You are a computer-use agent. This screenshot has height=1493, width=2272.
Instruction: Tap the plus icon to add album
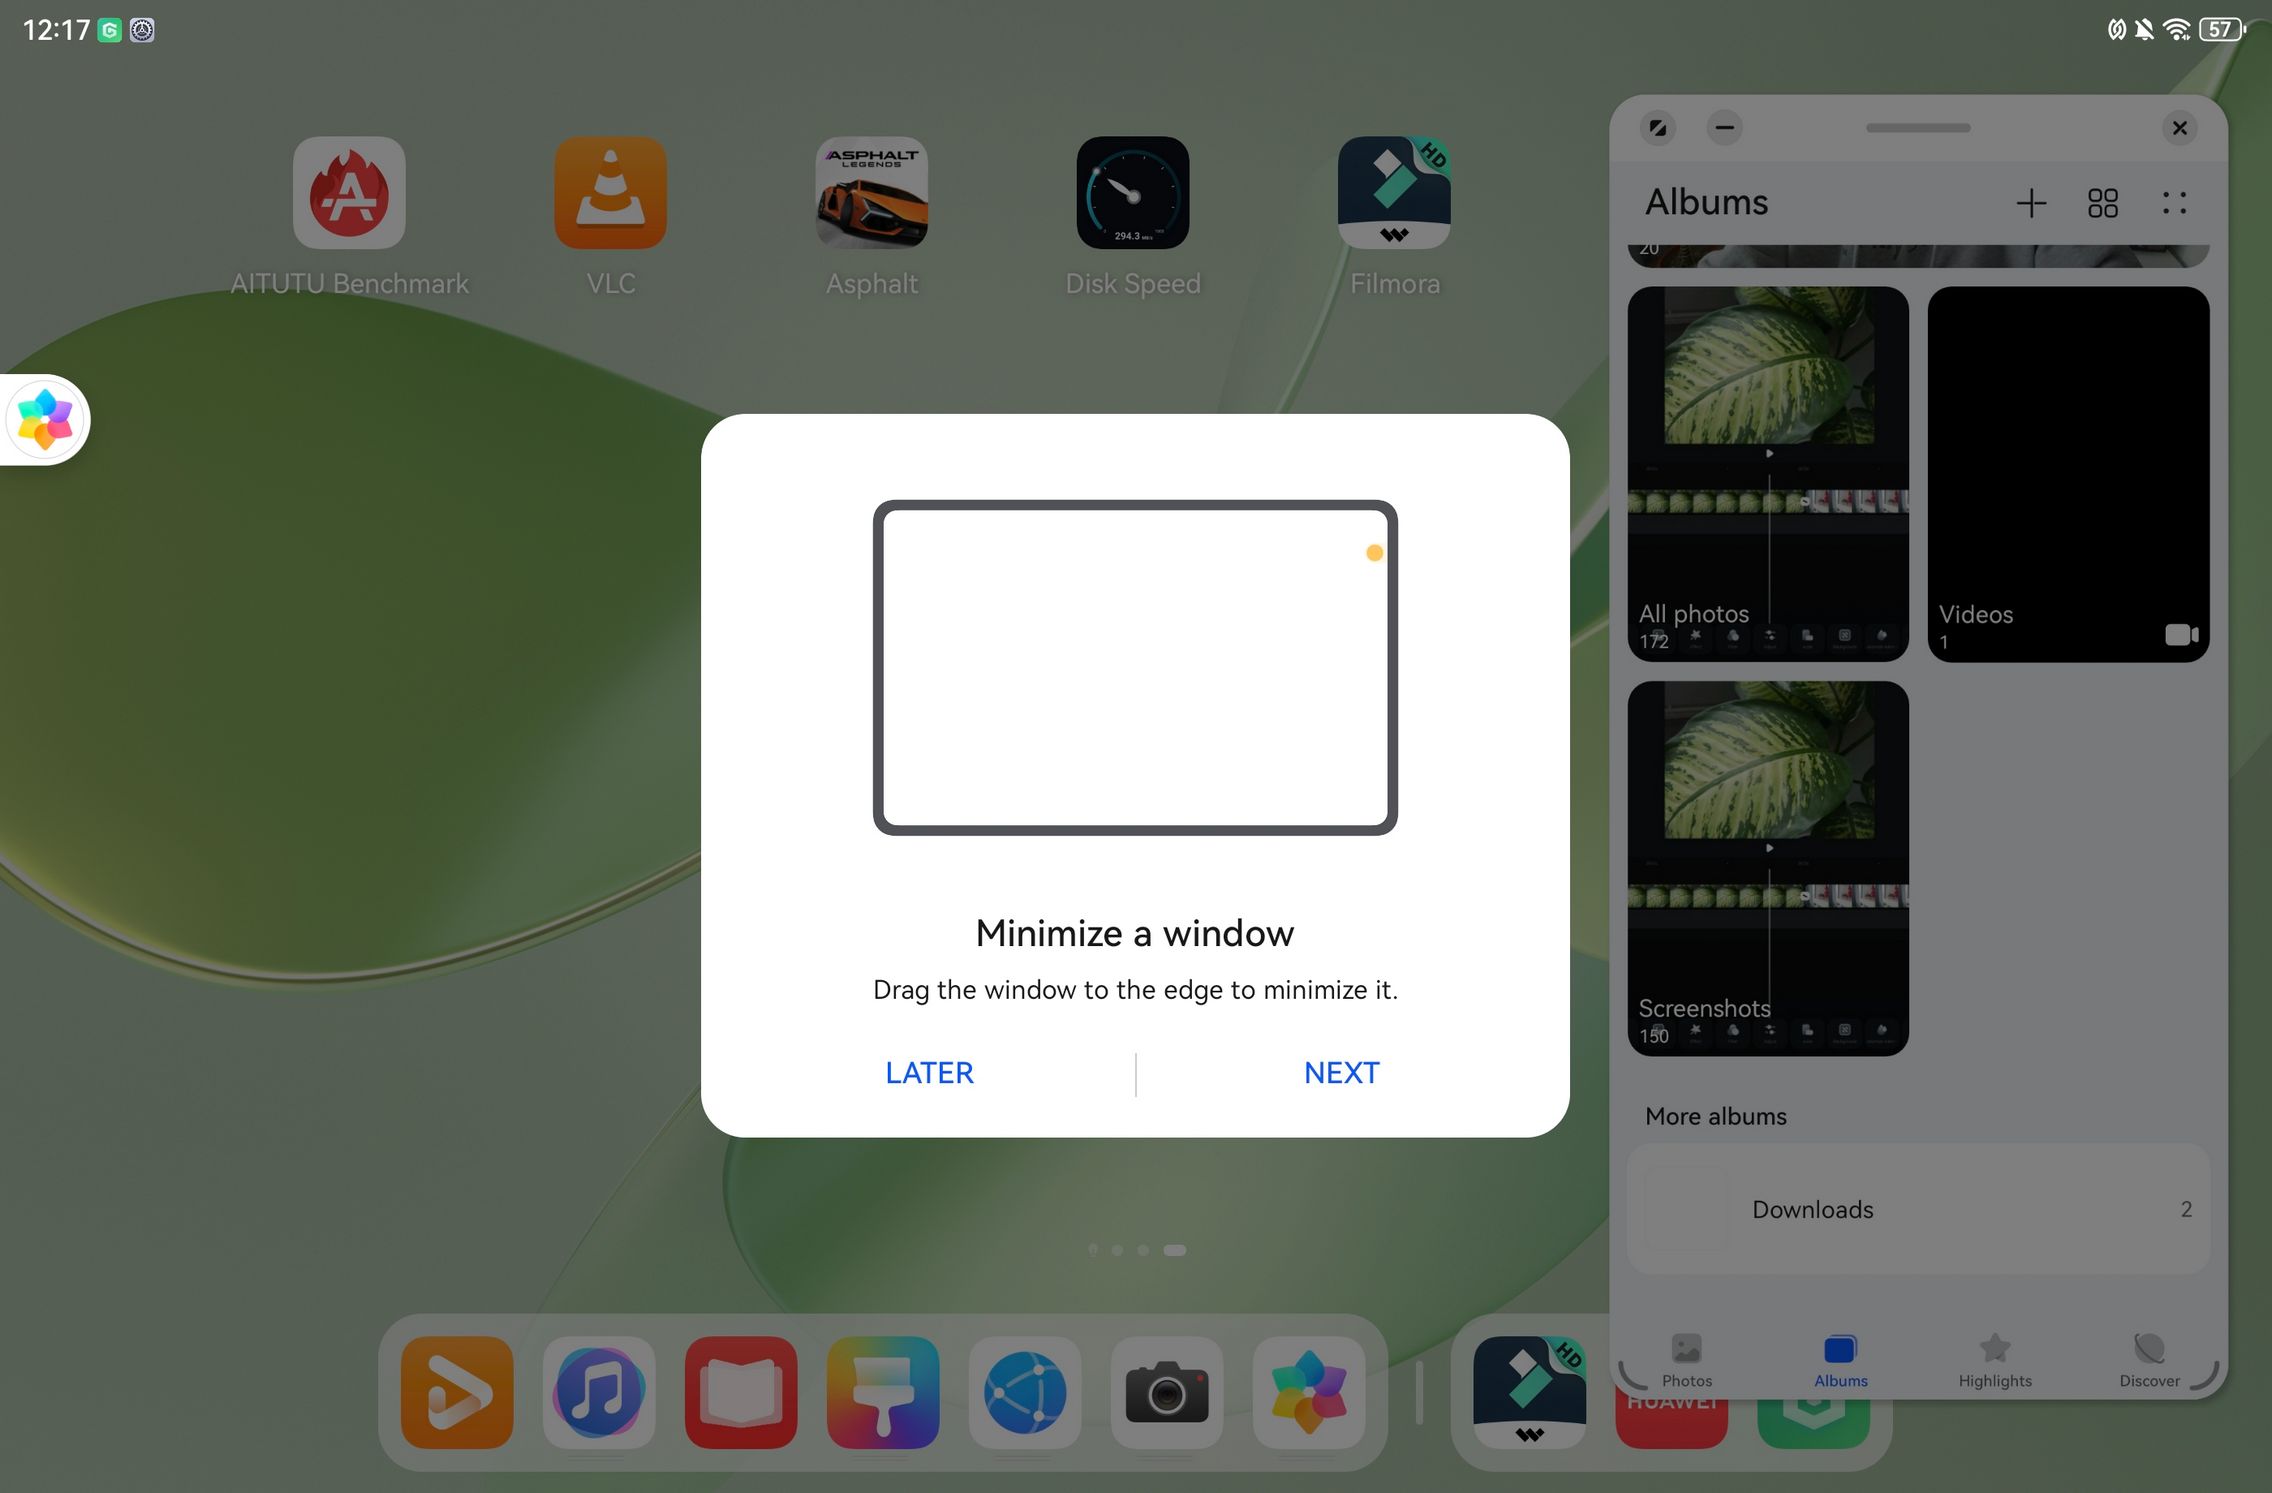(x=2031, y=203)
